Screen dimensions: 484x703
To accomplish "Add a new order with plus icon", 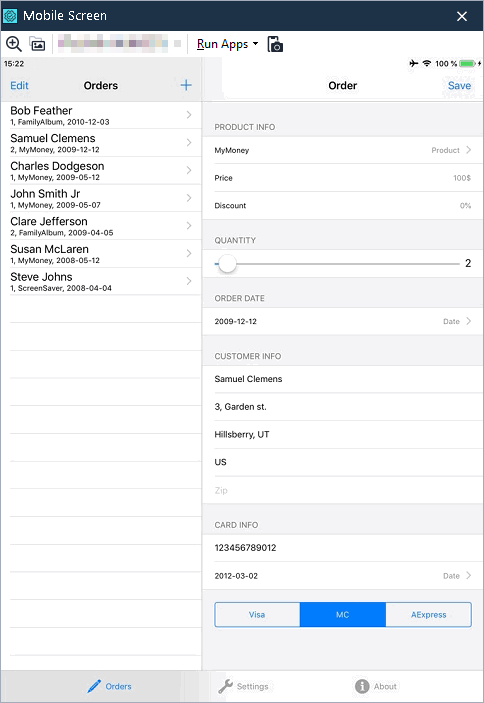I will tap(186, 85).
